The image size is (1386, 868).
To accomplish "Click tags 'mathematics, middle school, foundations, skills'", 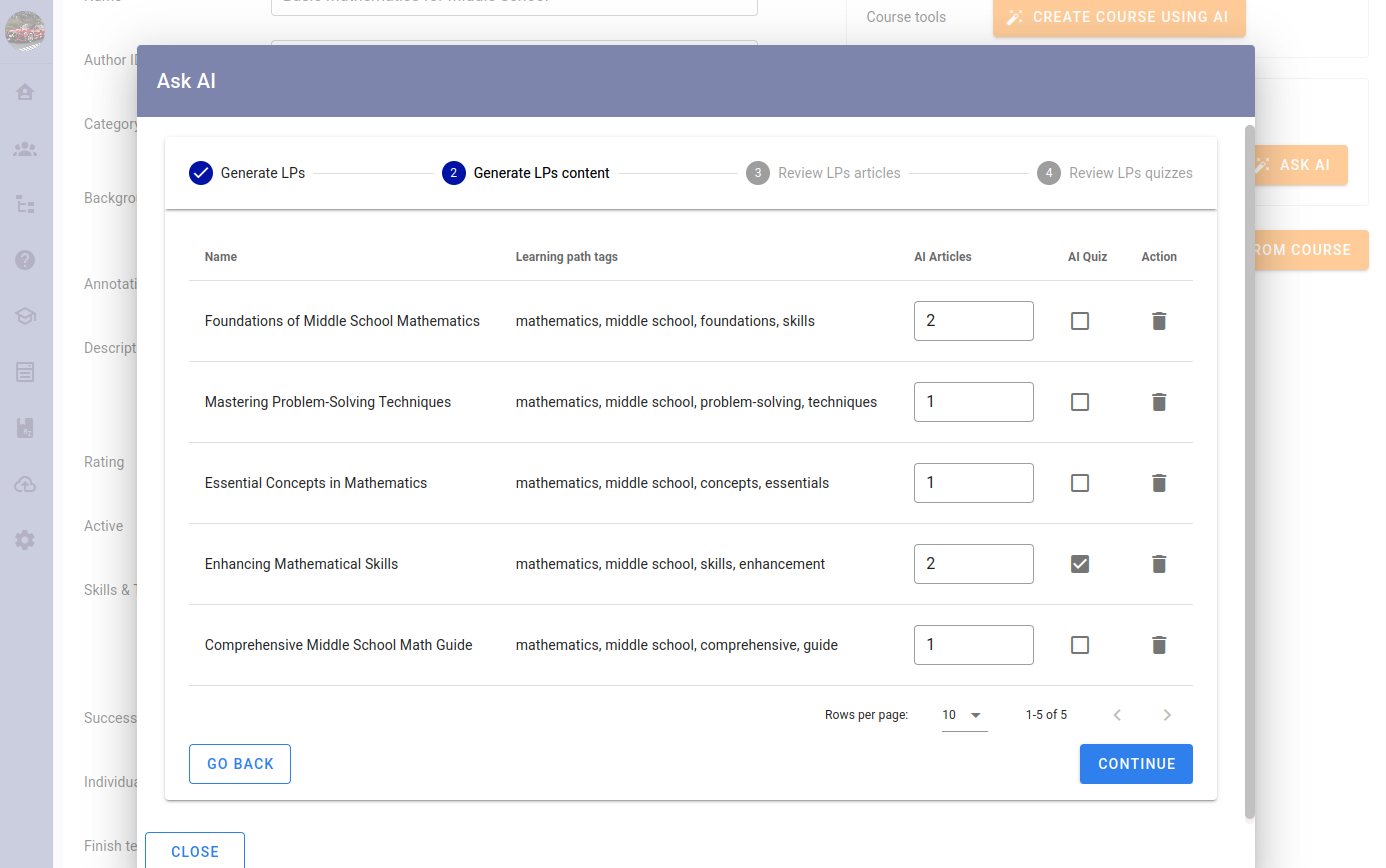I will pos(665,321).
